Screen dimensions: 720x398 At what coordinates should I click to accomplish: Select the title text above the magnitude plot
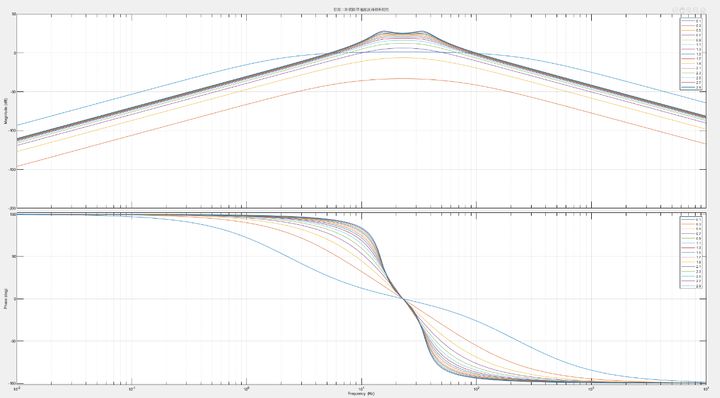pyautogui.click(x=362, y=10)
